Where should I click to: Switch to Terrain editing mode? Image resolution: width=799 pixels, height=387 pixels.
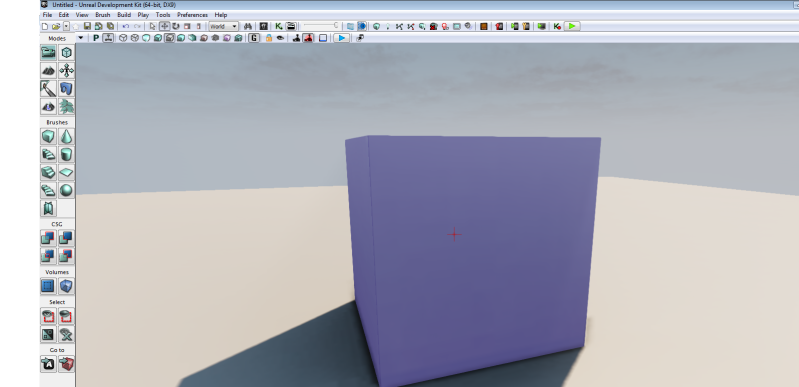[48, 70]
